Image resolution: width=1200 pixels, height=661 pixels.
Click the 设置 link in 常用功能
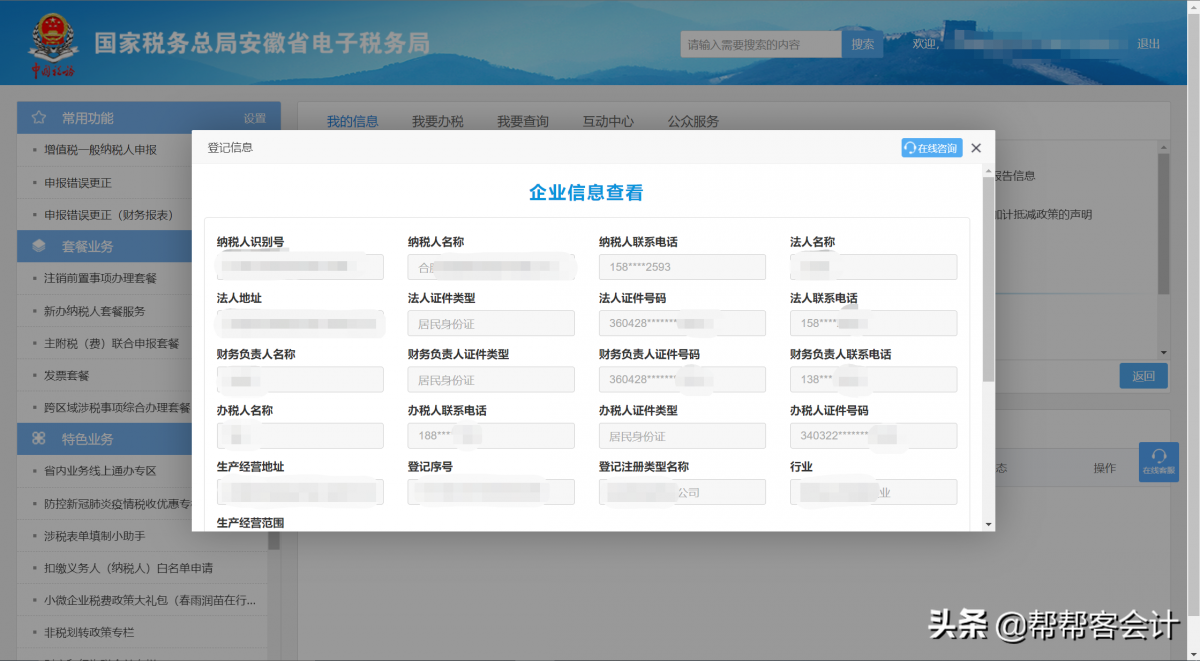(255, 118)
